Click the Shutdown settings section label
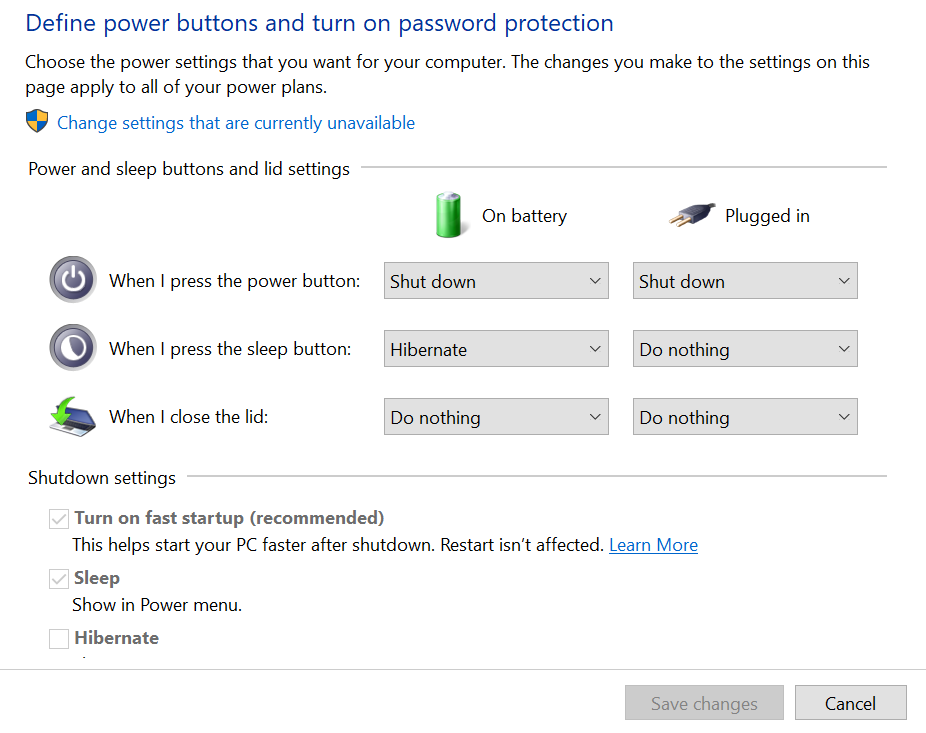 click(102, 477)
